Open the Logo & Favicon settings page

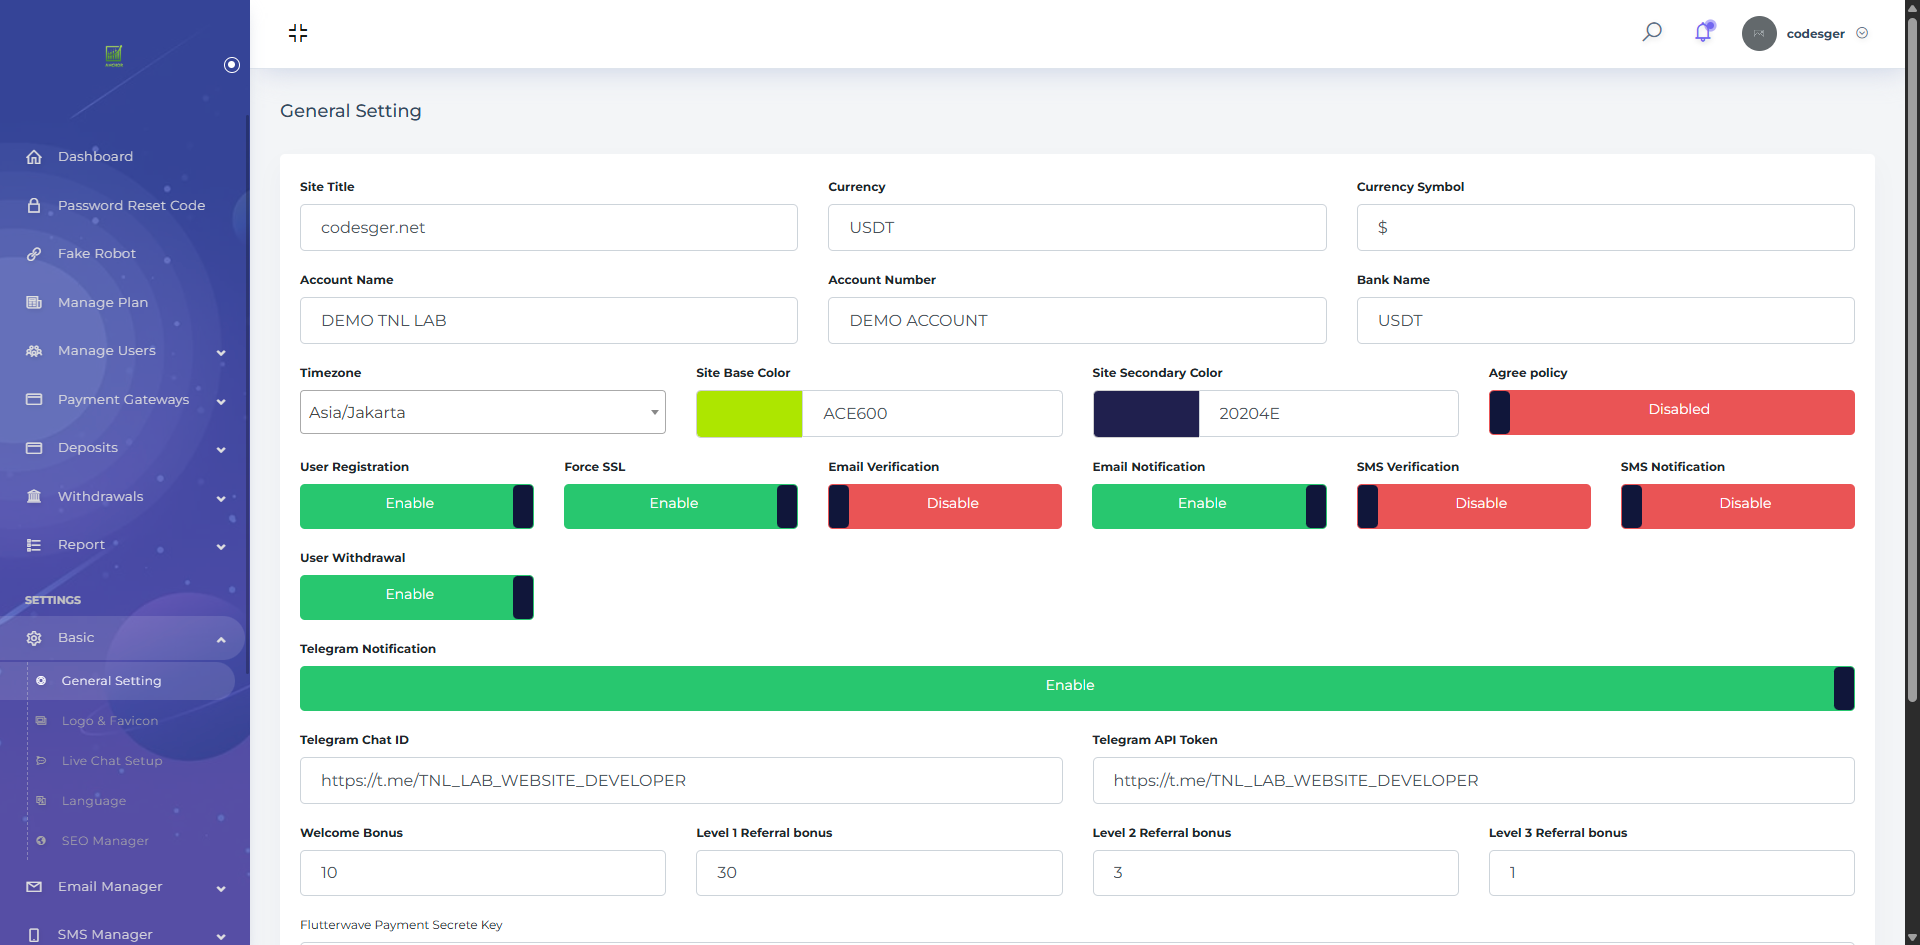[x=110, y=721]
